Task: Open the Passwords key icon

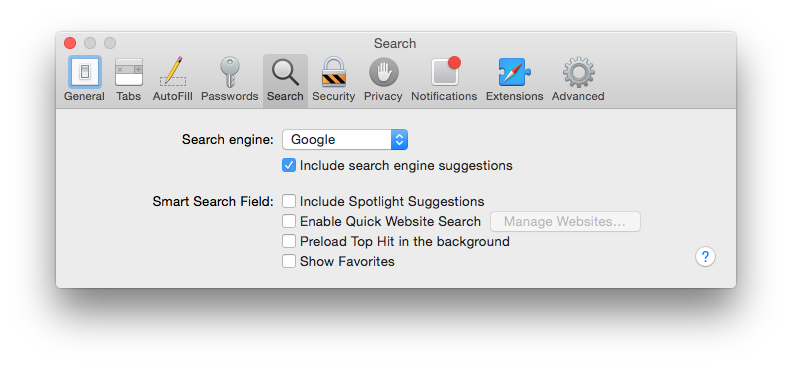Action: coord(230,72)
